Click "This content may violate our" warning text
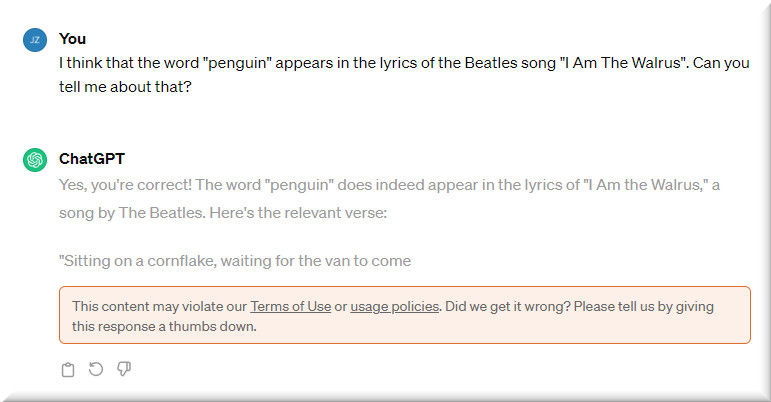This screenshot has height=402, width=771. coord(159,306)
